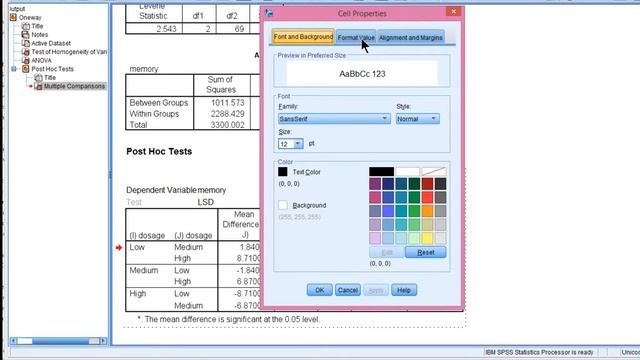
Task: Click the mean difference significance footnote
Action: [x=229, y=319]
